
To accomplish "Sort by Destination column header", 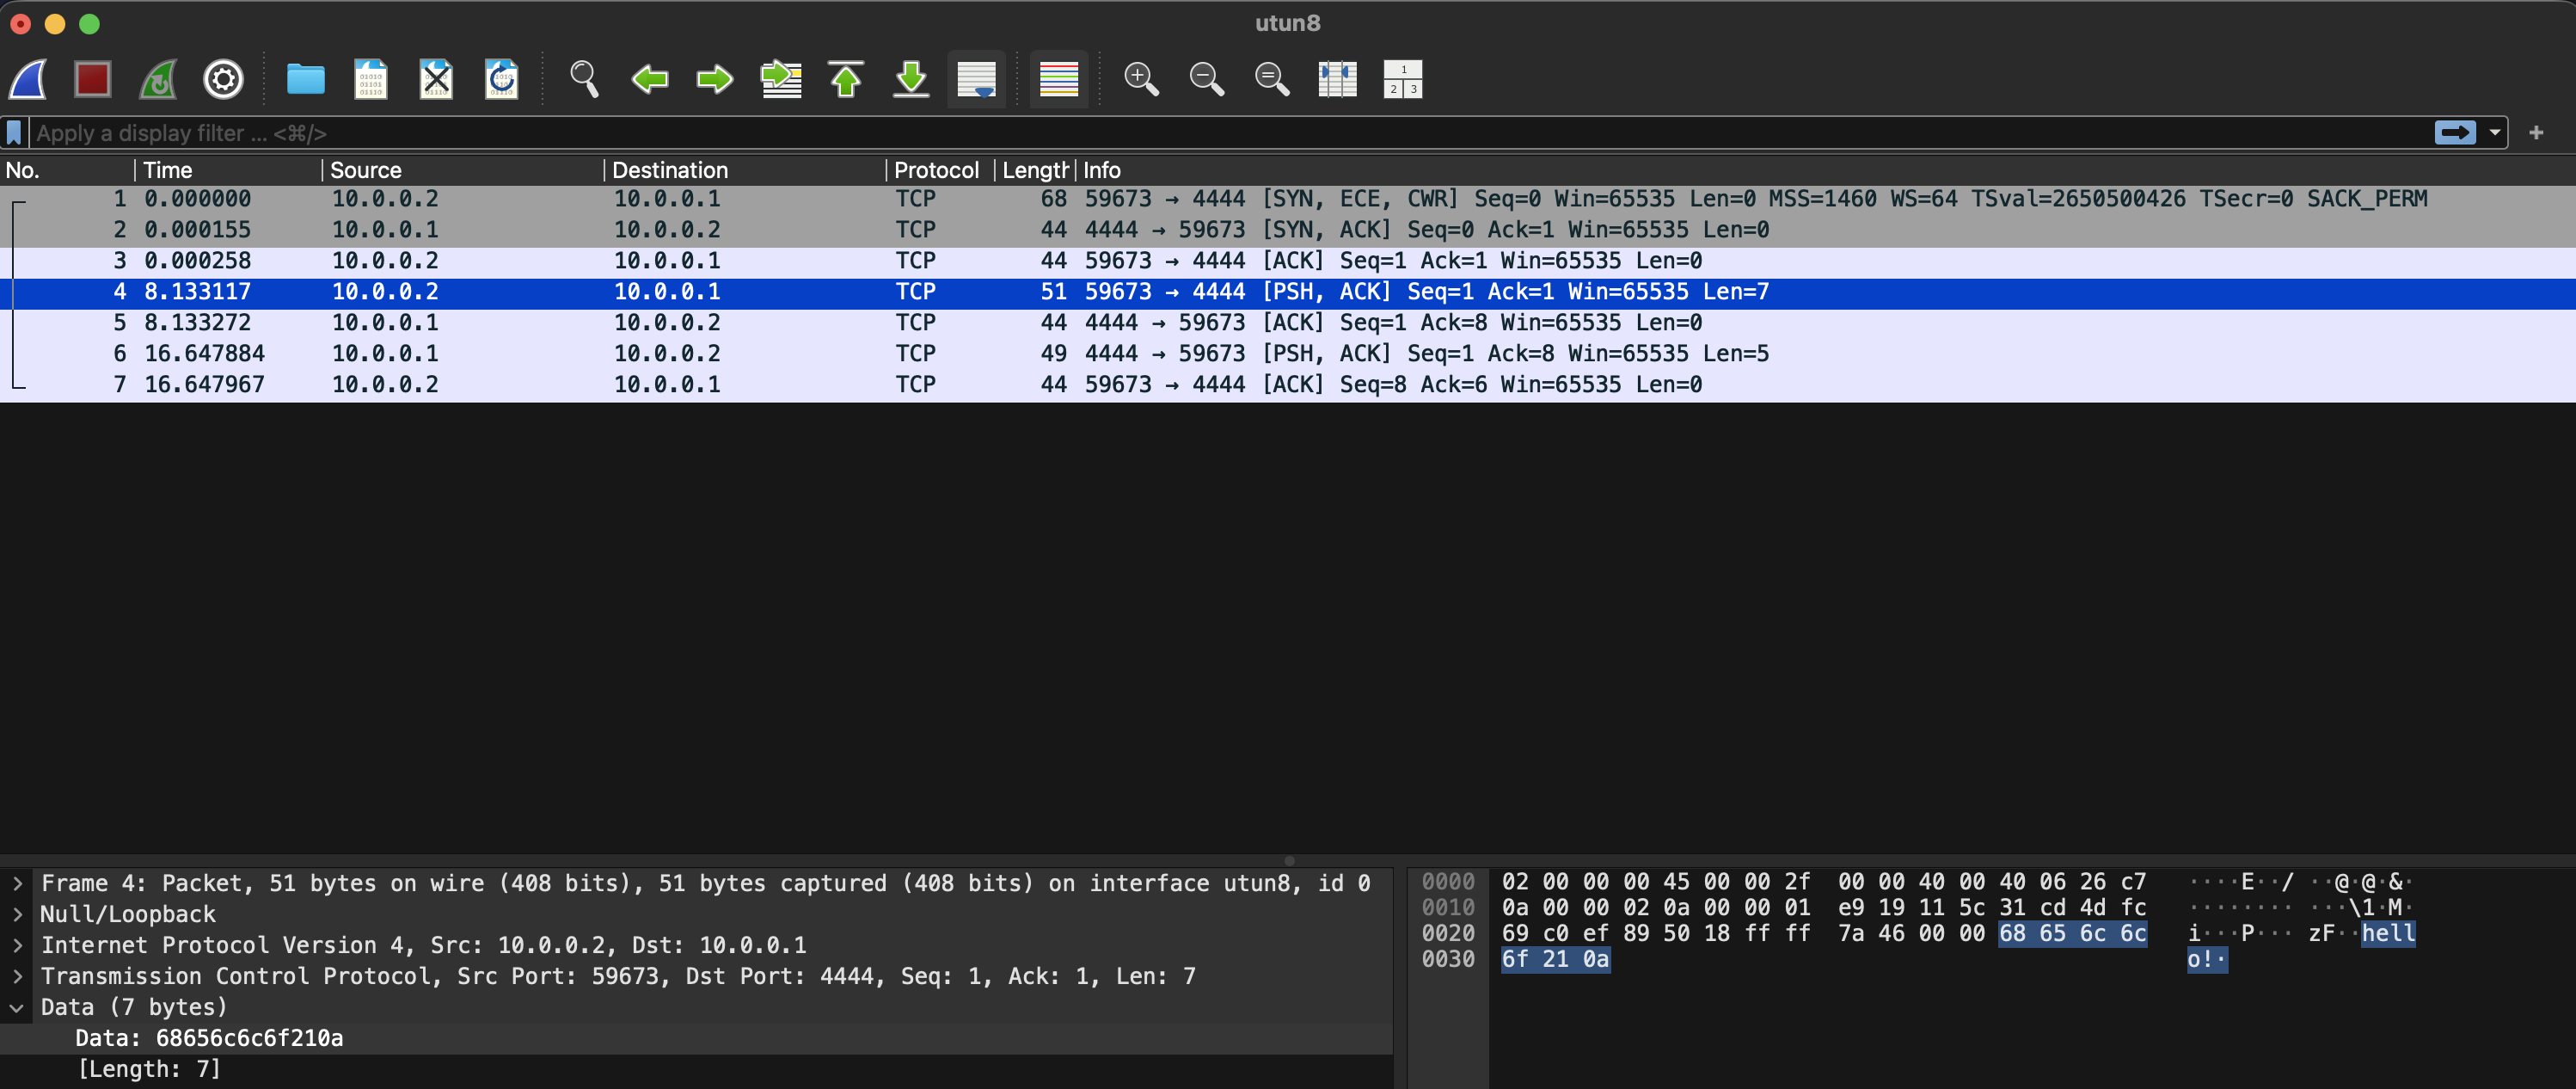I will point(745,170).
